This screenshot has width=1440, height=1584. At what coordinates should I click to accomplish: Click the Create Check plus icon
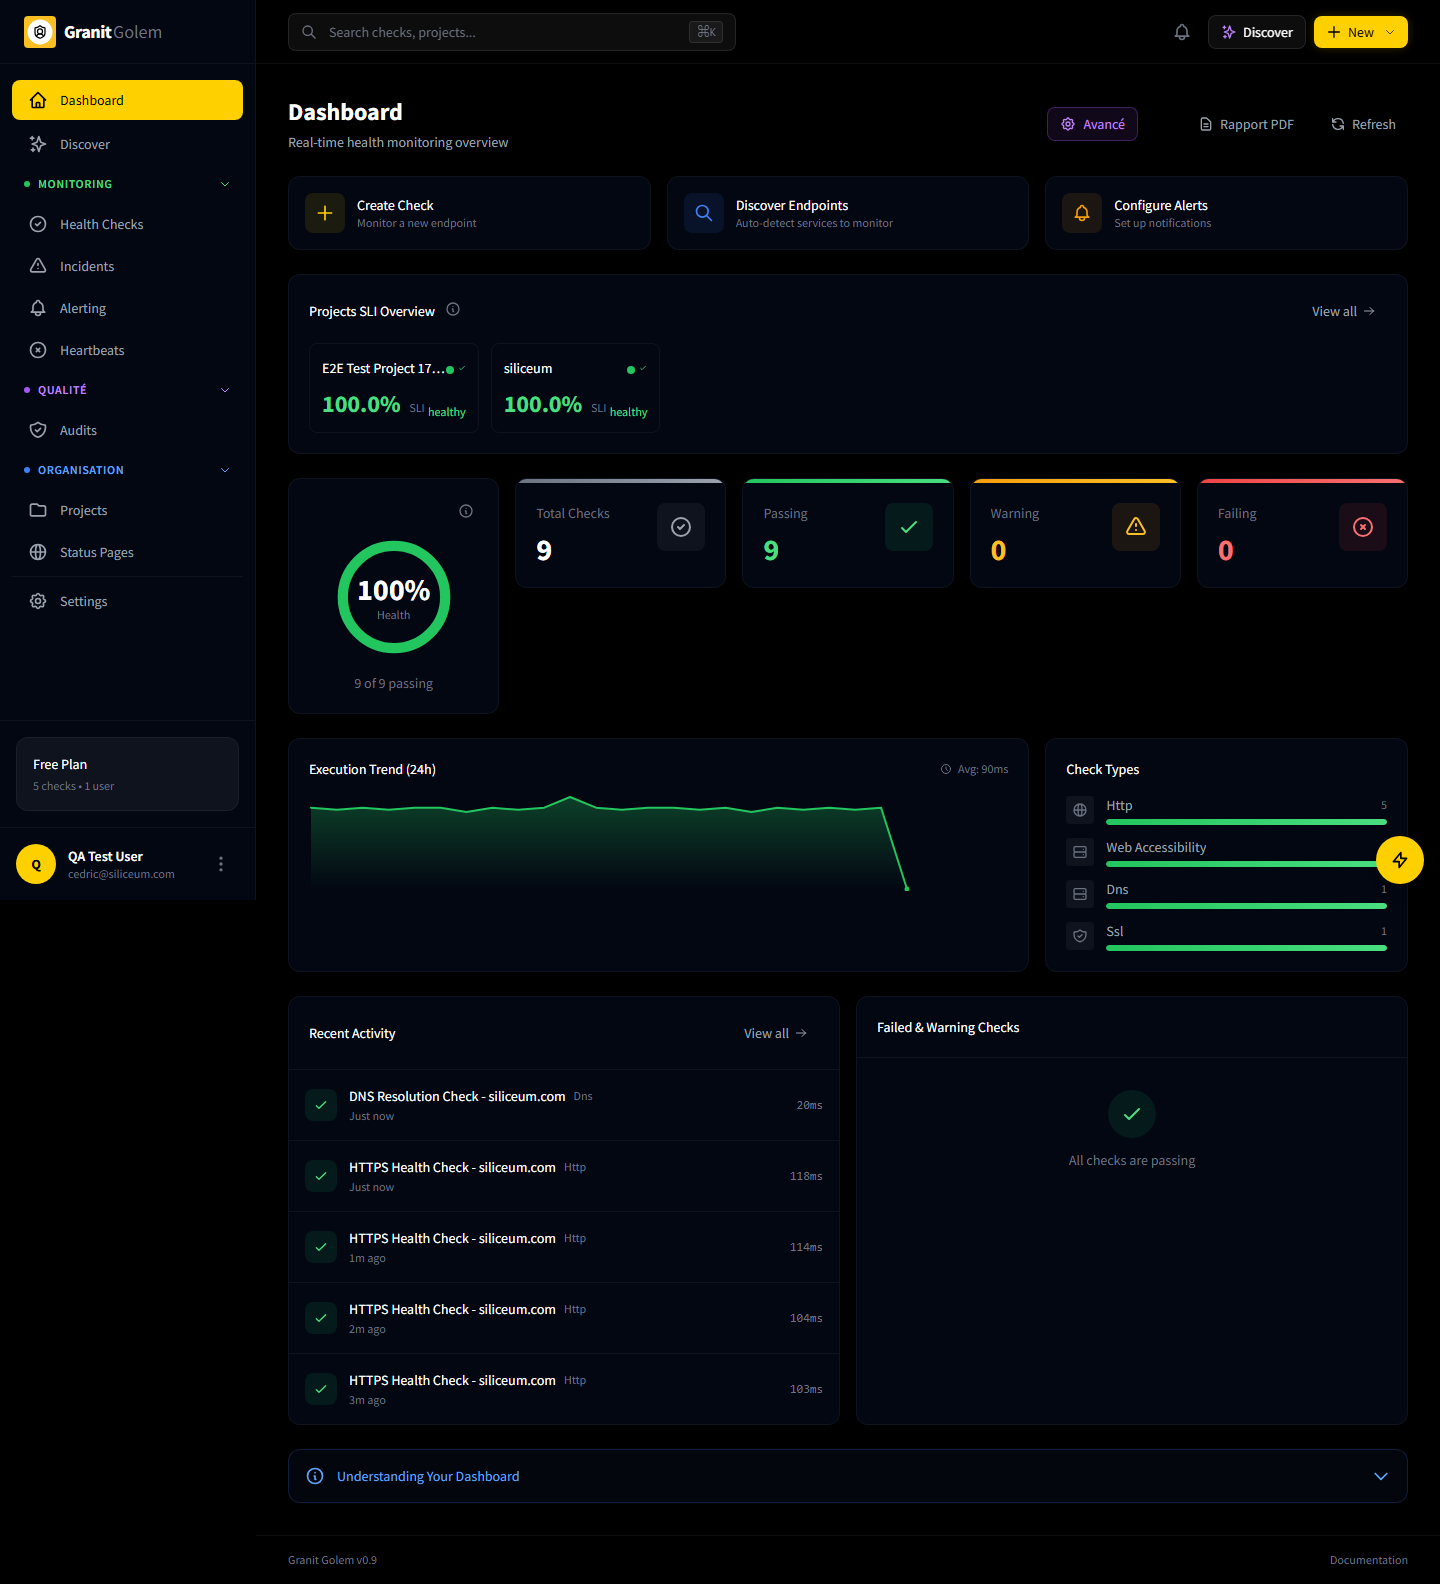click(325, 213)
